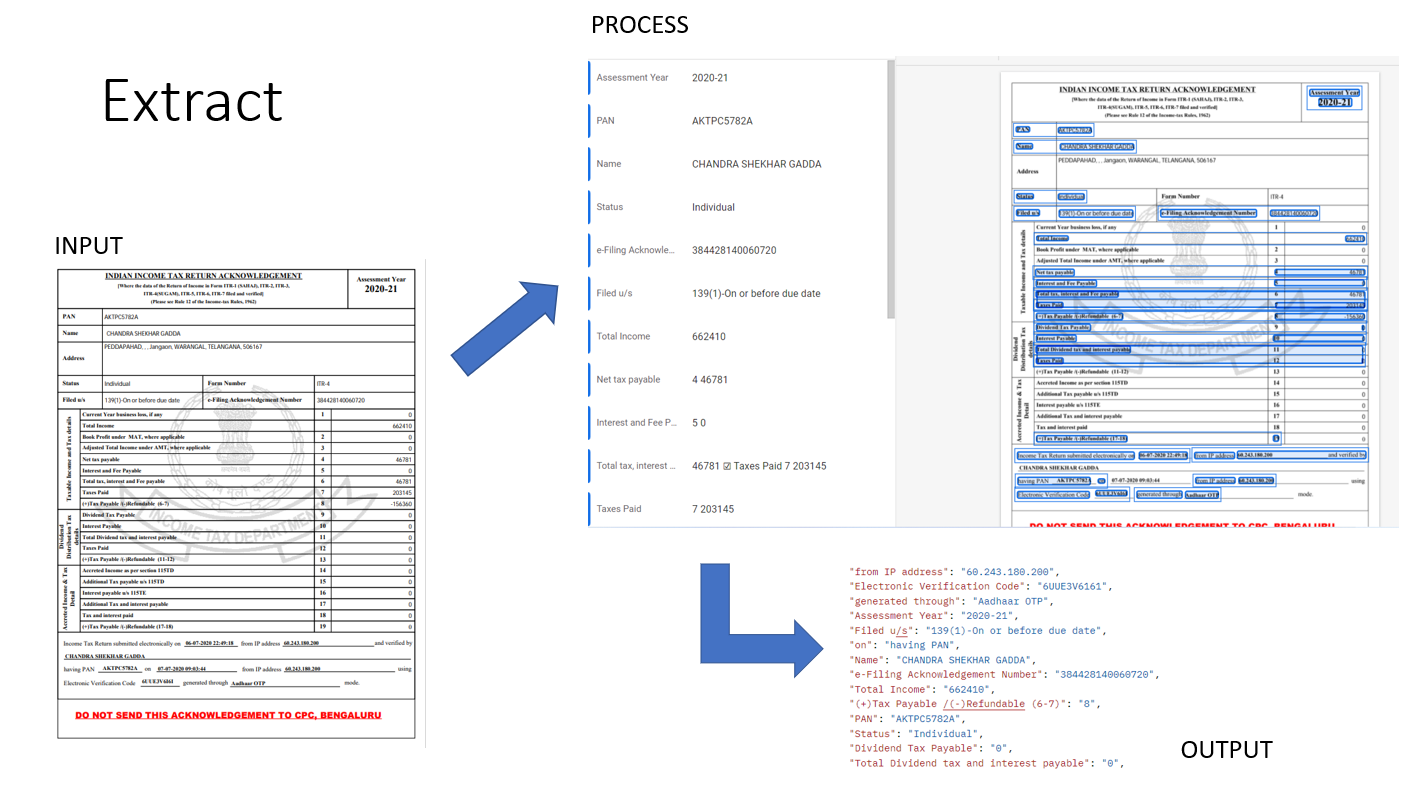Select the Name field label in the PROCESS list
Viewport: 1413px width, 787px height.
pyautogui.click(x=609, y=164)
